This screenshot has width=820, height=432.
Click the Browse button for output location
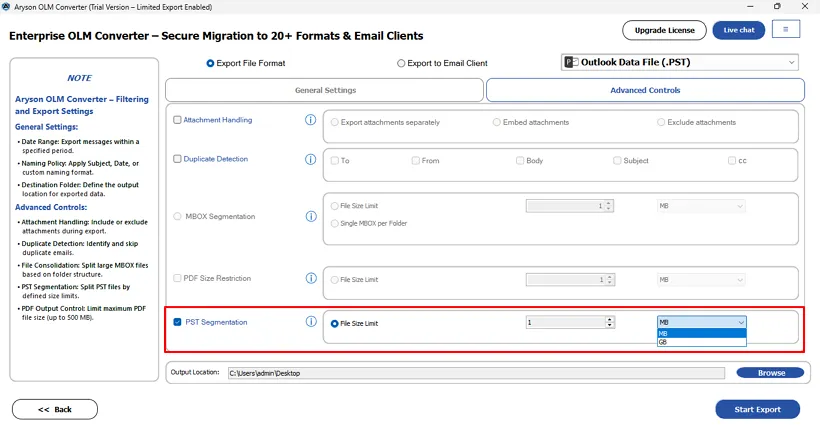click(x=770, y=373)
